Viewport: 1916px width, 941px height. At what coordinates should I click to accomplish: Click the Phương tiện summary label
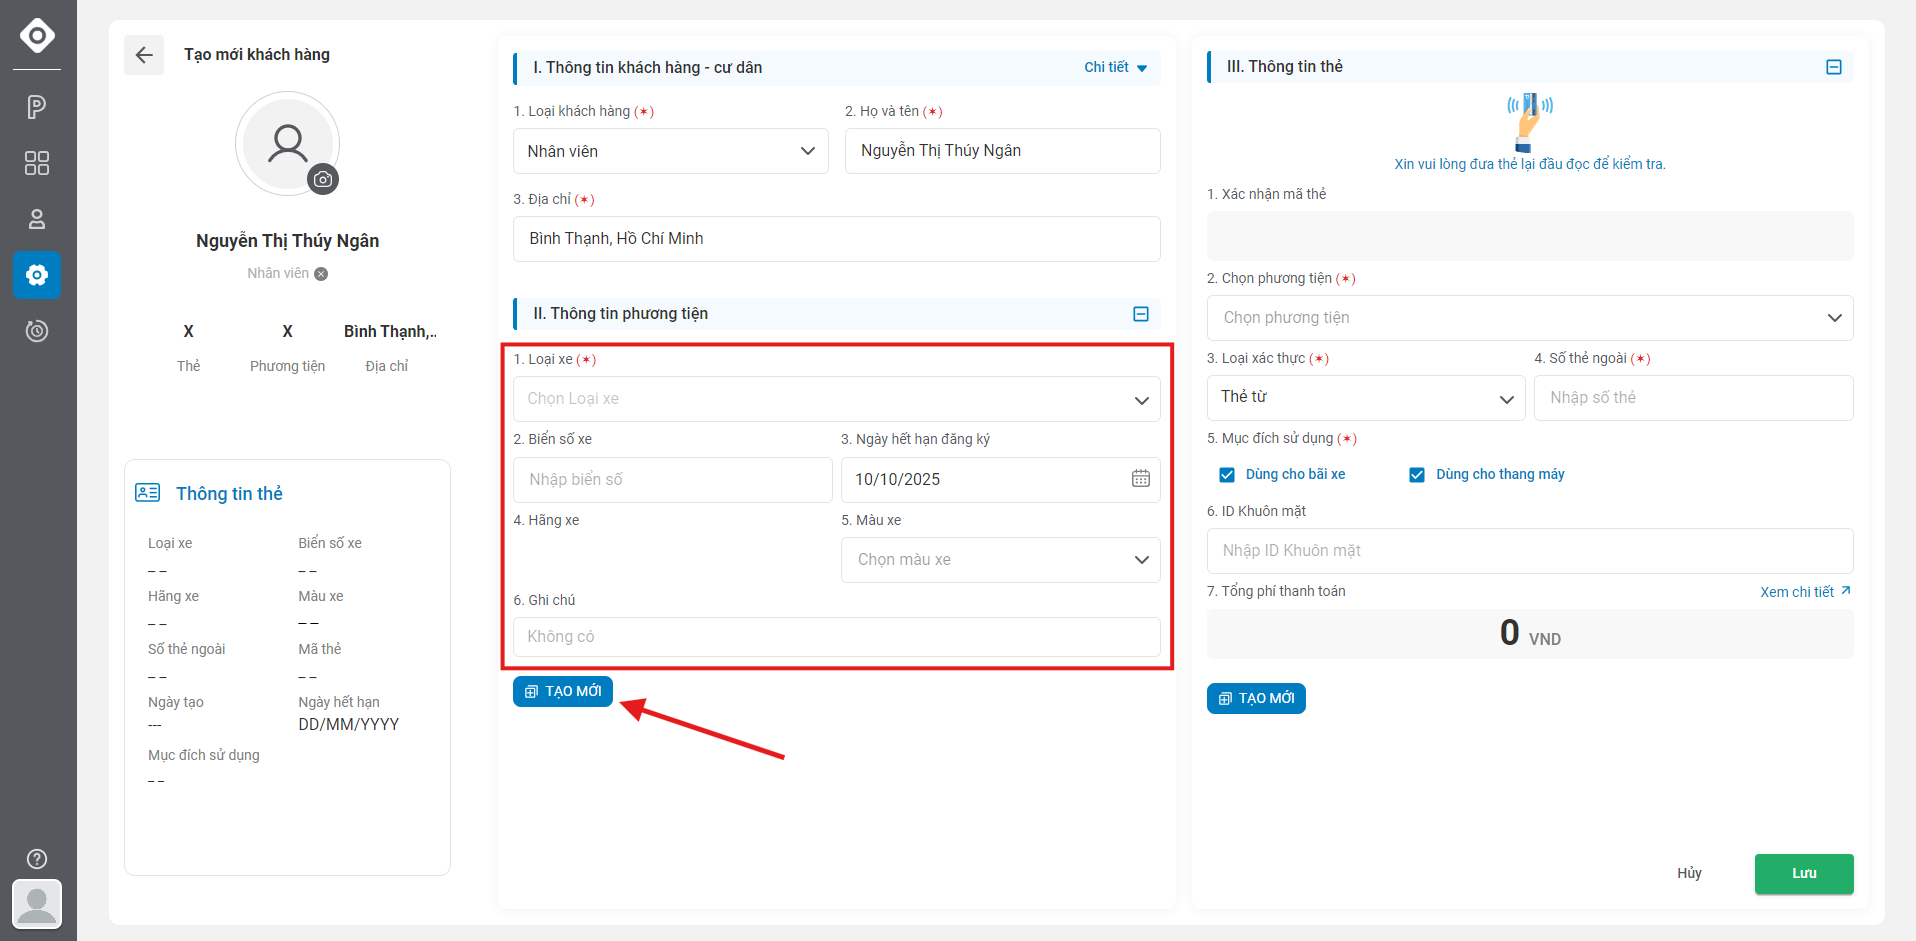287,367
